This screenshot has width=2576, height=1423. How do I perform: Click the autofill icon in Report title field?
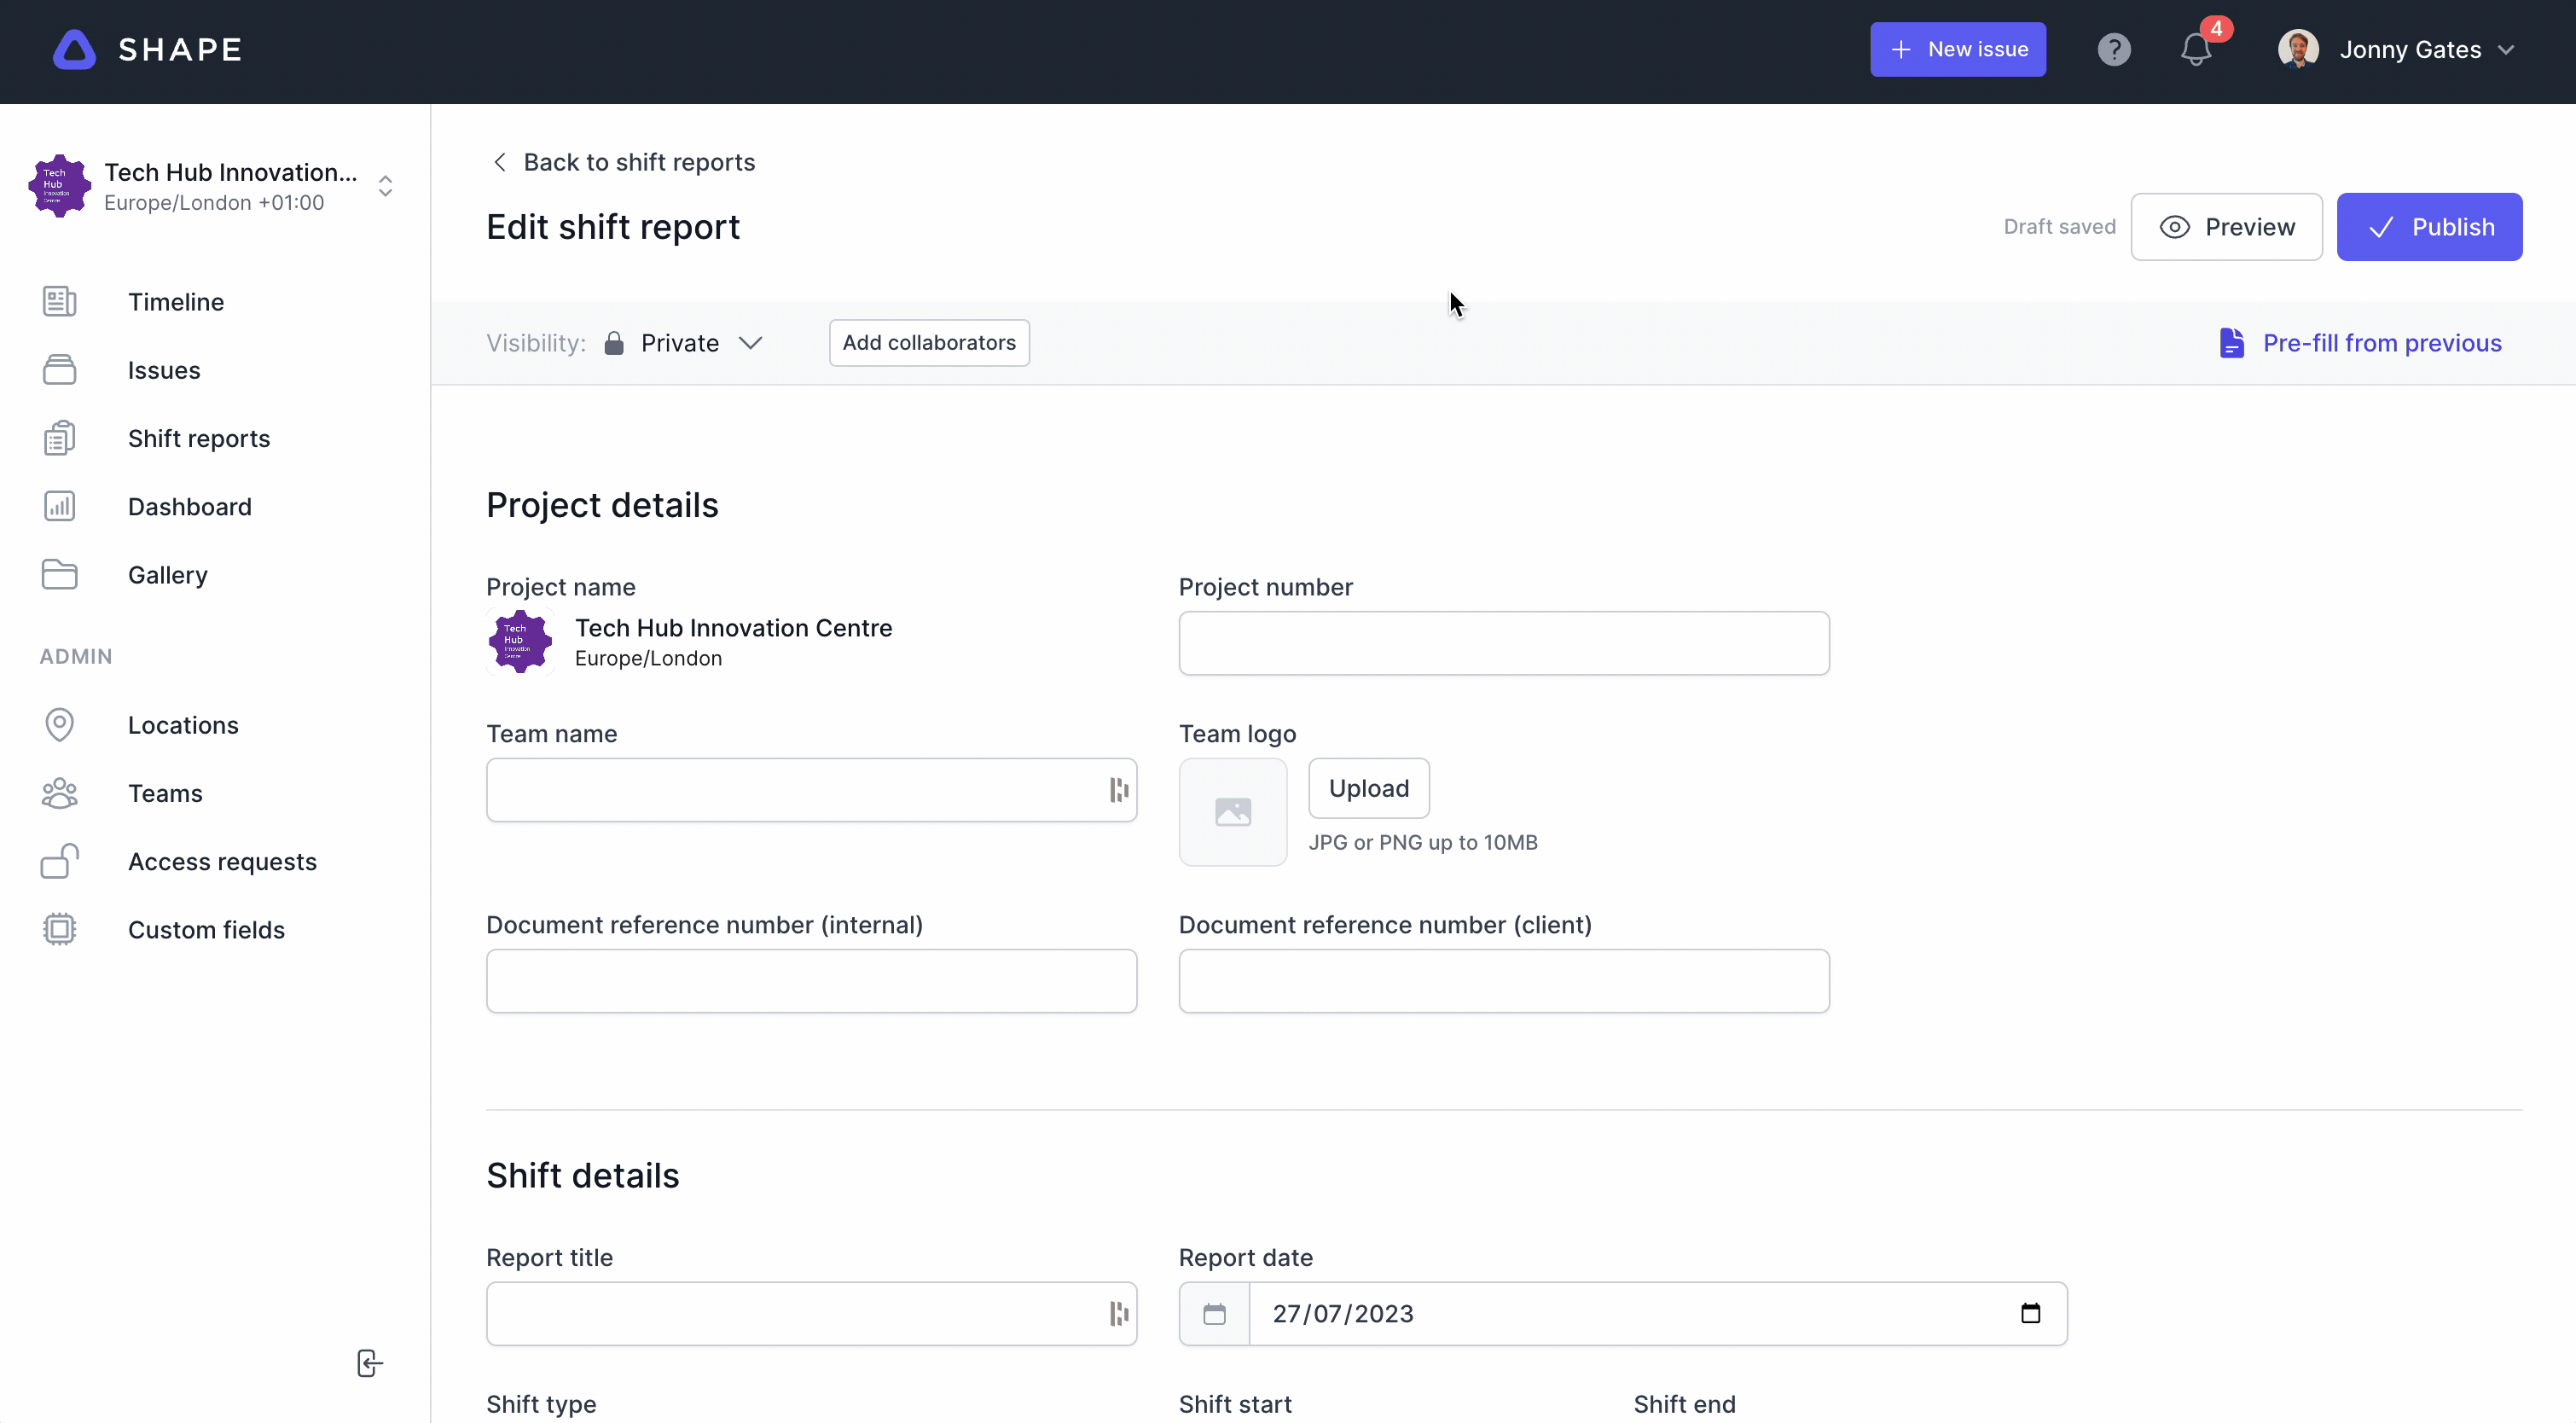click(x=1118, y=1314)
